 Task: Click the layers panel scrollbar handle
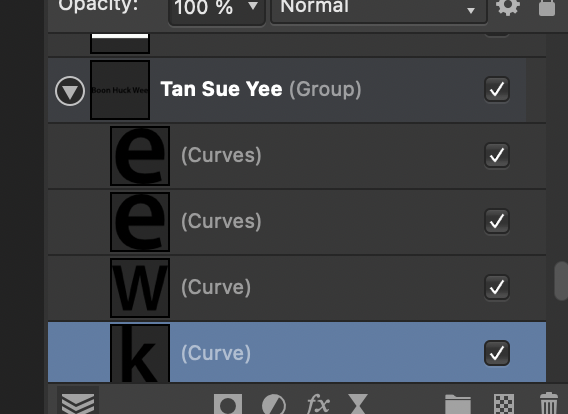(561, 280)
